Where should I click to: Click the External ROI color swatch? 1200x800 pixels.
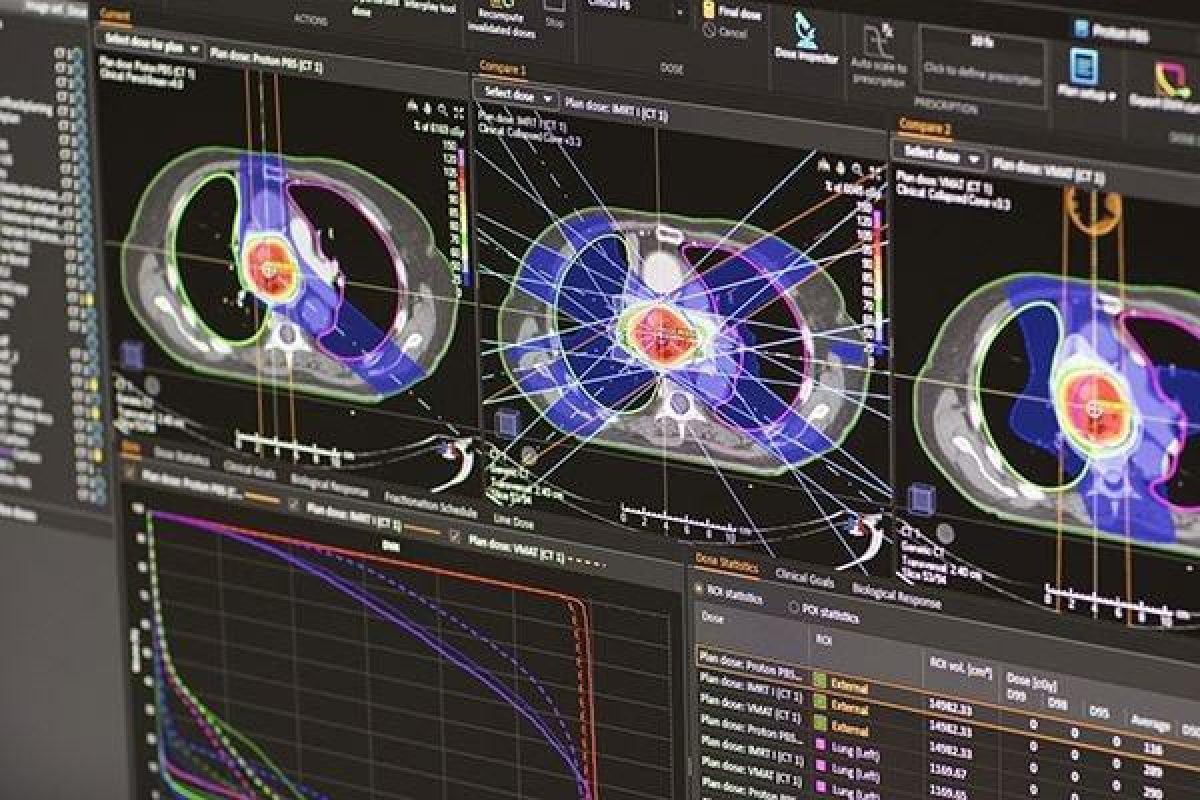pos(819,680)
